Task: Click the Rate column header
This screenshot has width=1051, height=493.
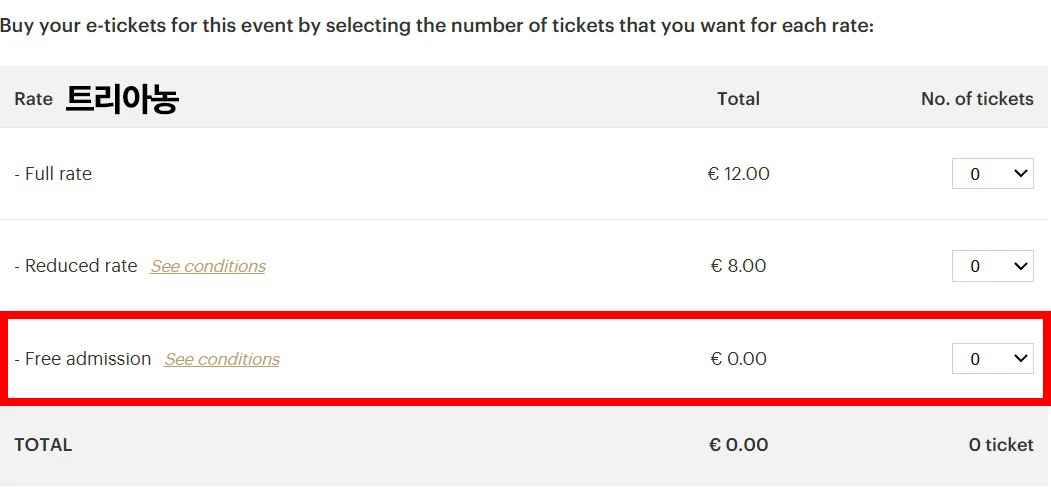Action: [33, 99]
